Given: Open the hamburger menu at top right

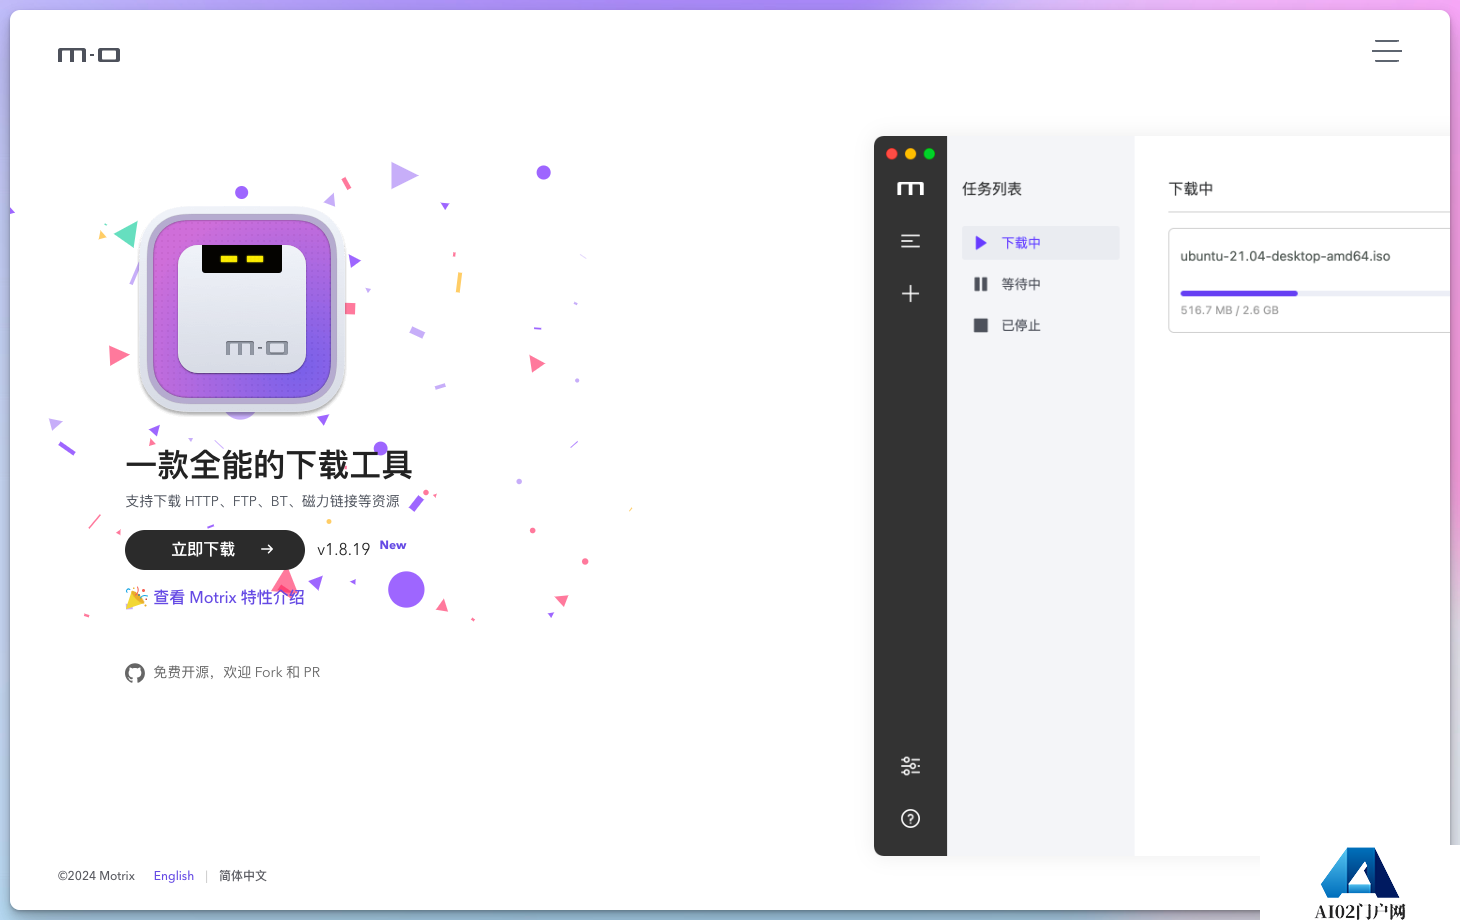Looking at the screenshot, I should 1386,51.
